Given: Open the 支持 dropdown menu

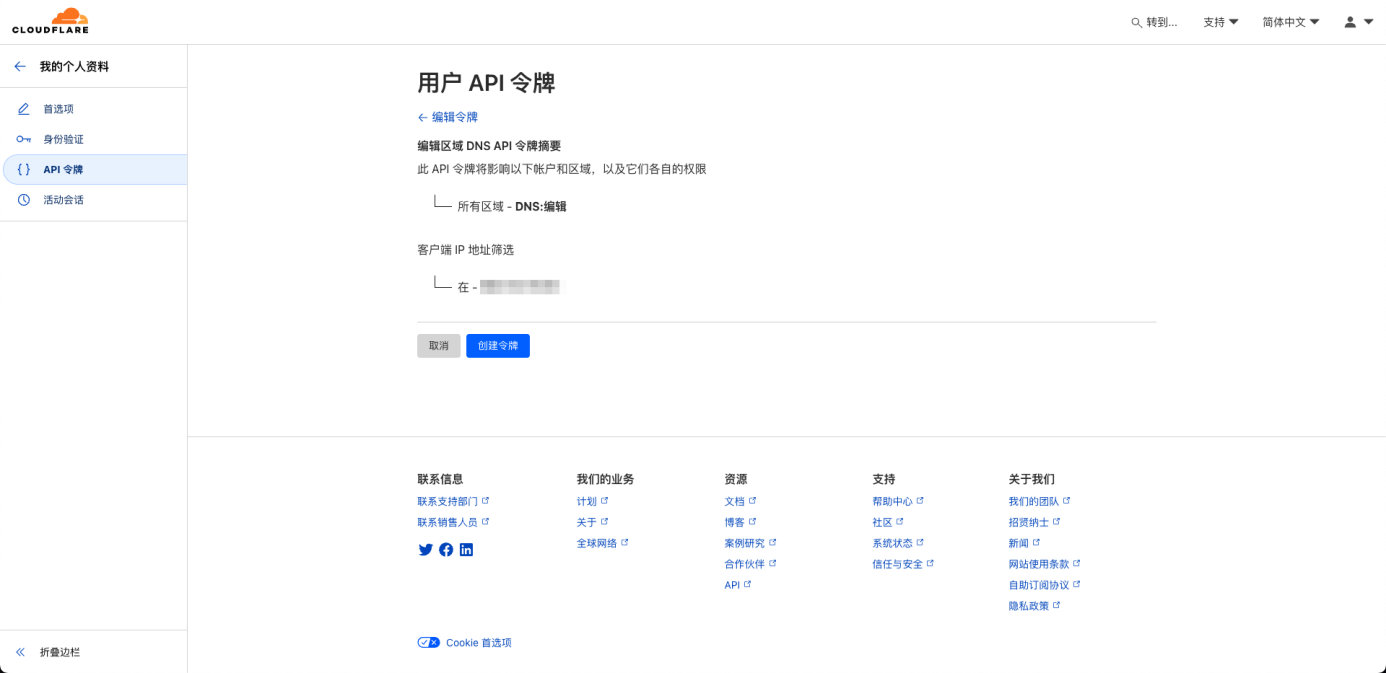Looking at the screenshot, I should coord(1220,21).
